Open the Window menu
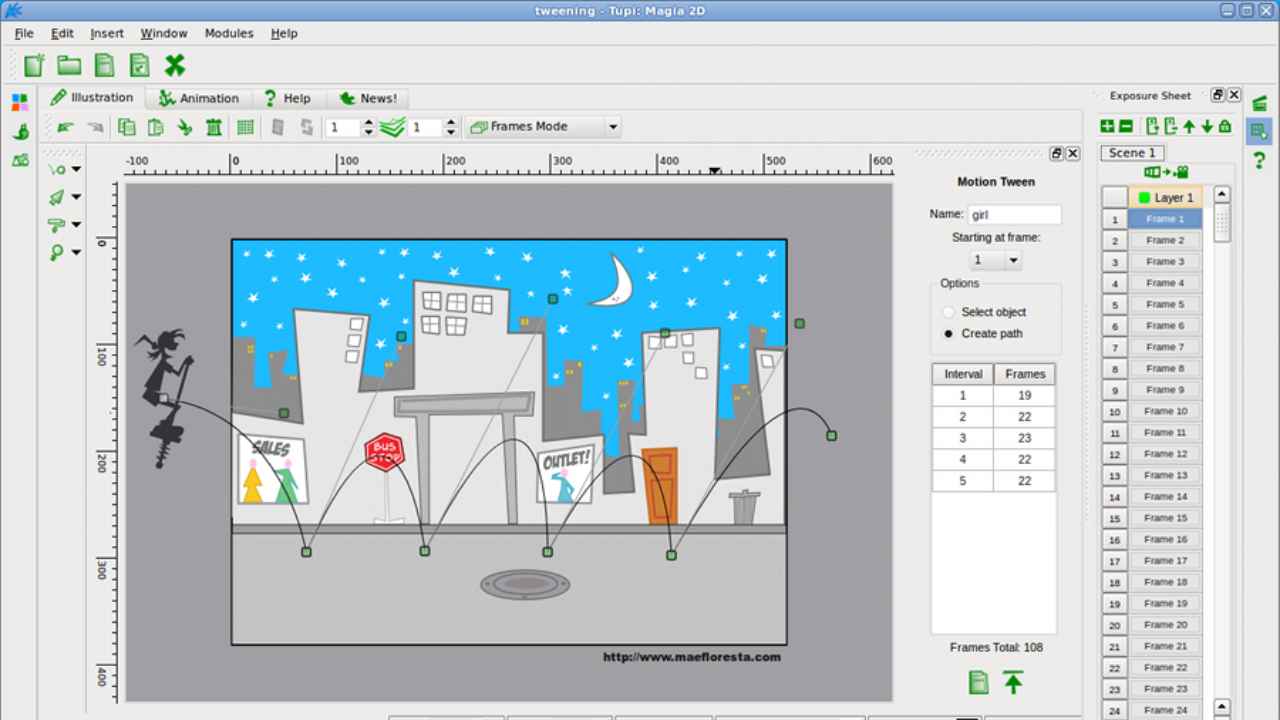 164,33
